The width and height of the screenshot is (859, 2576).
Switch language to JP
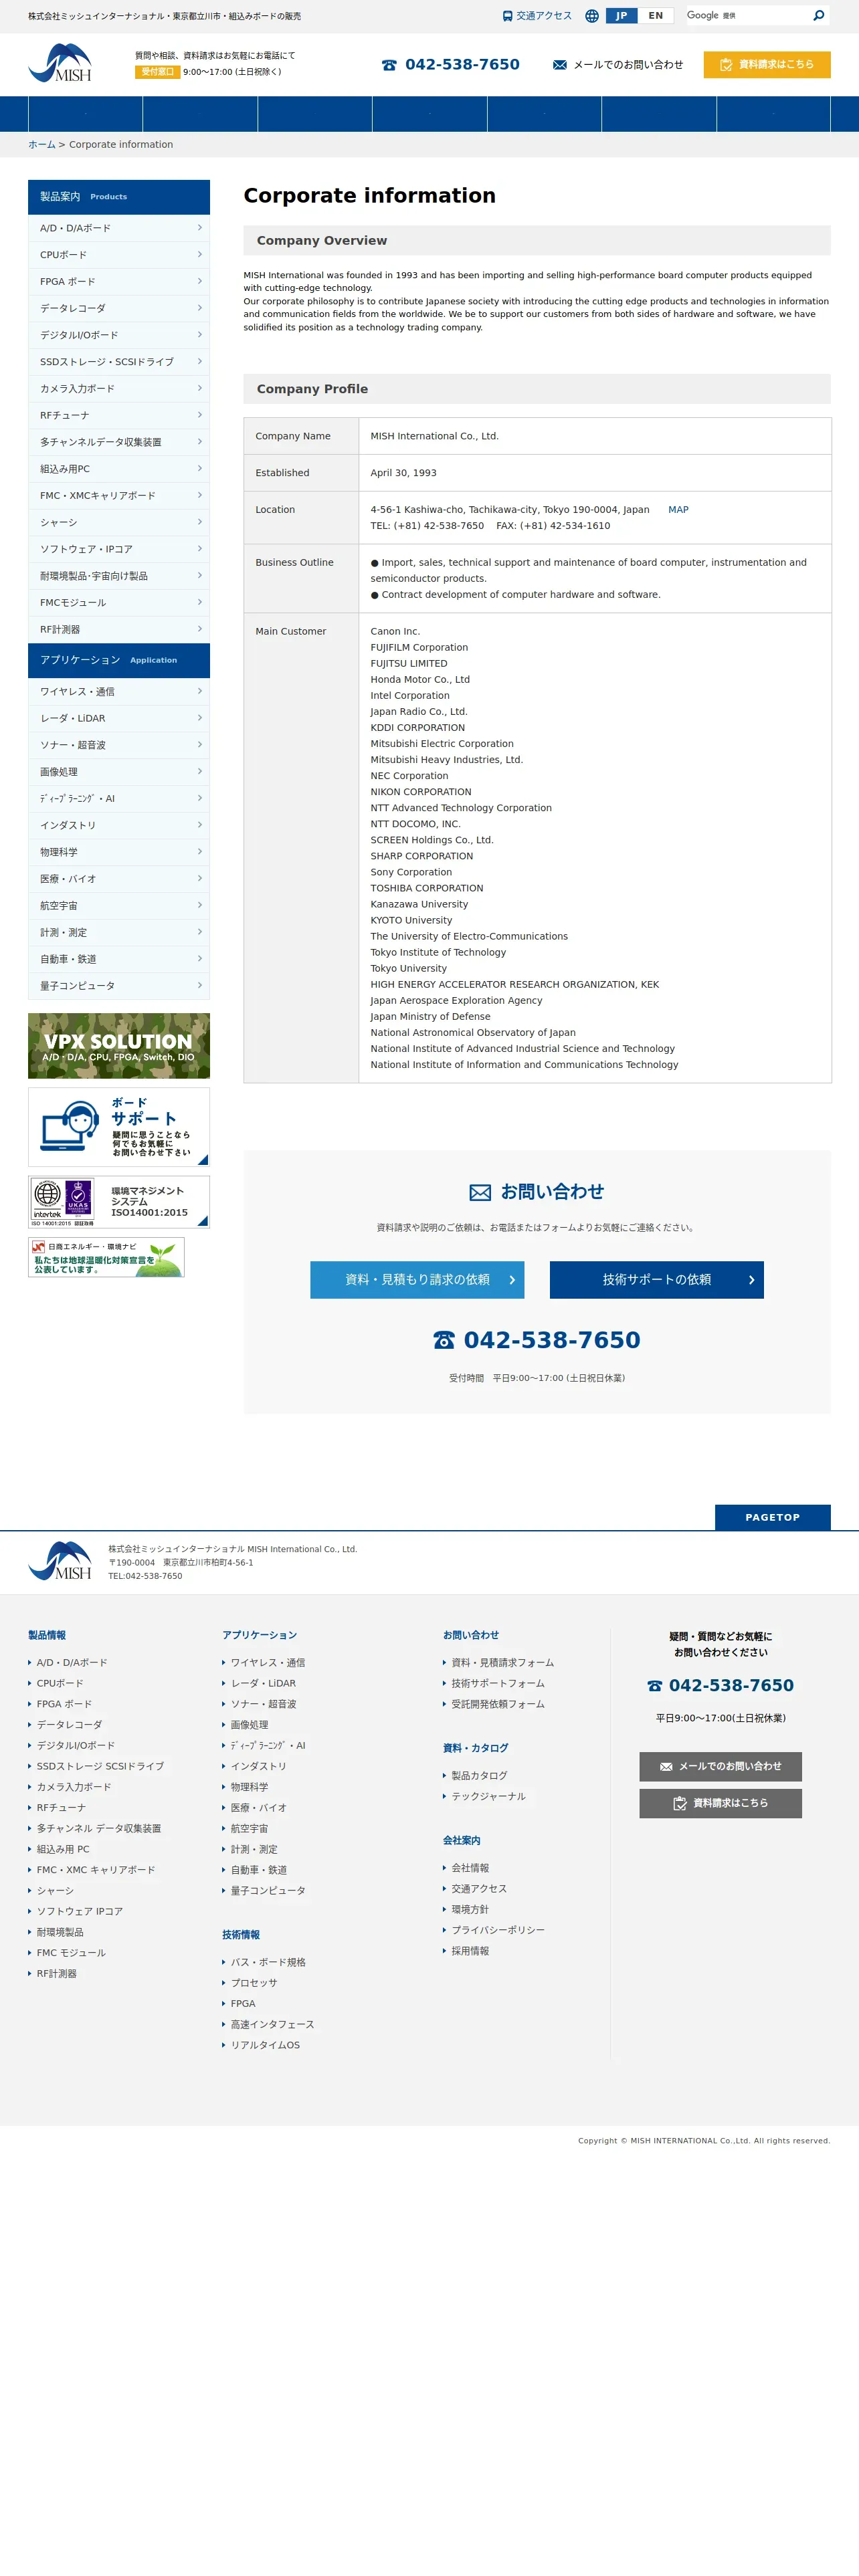(x=621, y=16)
